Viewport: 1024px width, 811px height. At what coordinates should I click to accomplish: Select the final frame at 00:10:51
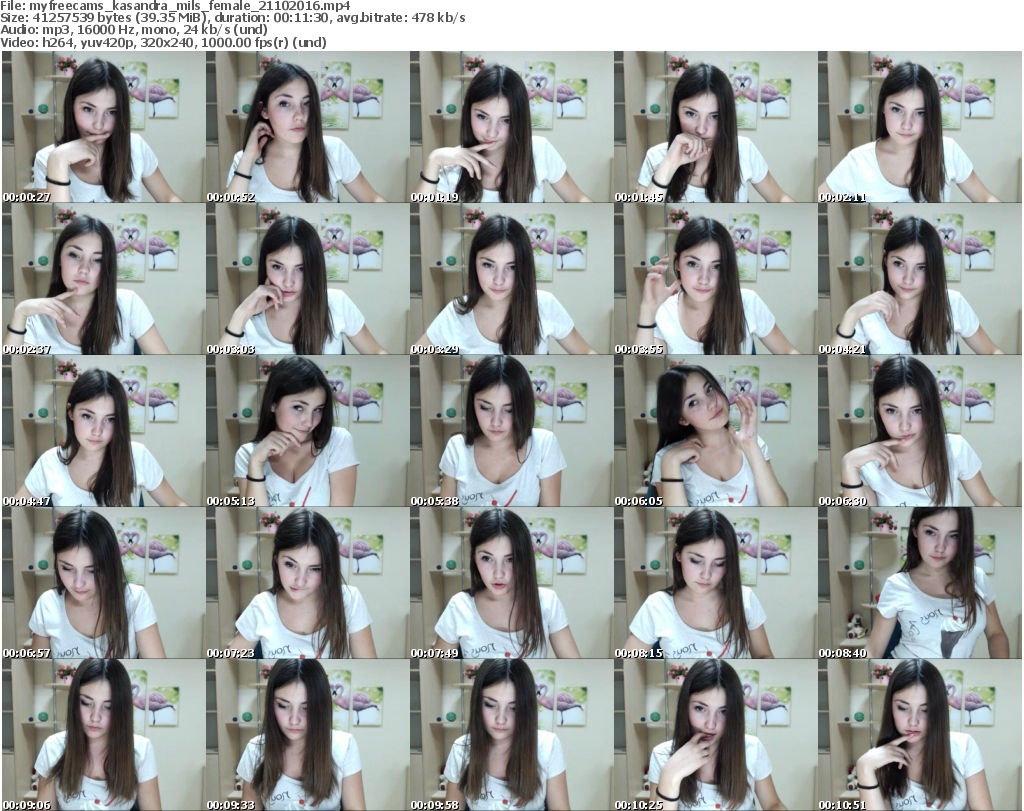pyautogui.click(x=920, y=735)
